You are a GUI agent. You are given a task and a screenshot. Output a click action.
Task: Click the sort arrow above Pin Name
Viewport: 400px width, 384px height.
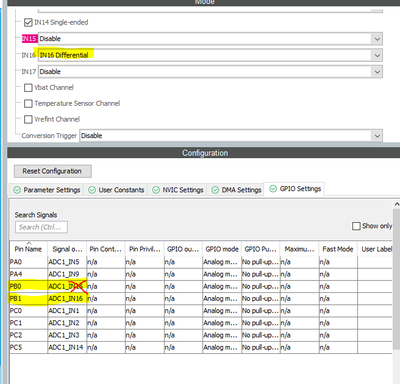point(29,243)
